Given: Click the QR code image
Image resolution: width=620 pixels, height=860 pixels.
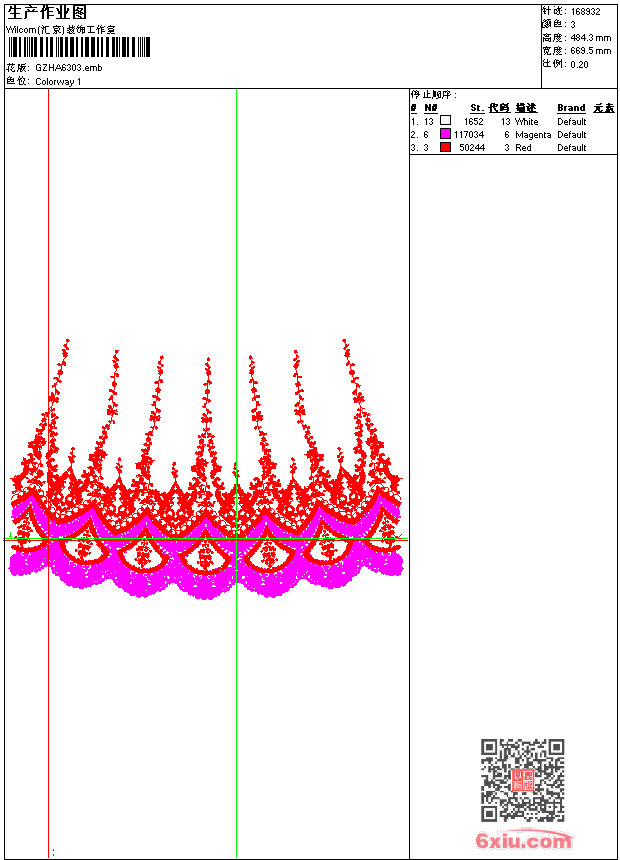Looking at the screenshot, I should pyautogui.click(x=523, y=780).
